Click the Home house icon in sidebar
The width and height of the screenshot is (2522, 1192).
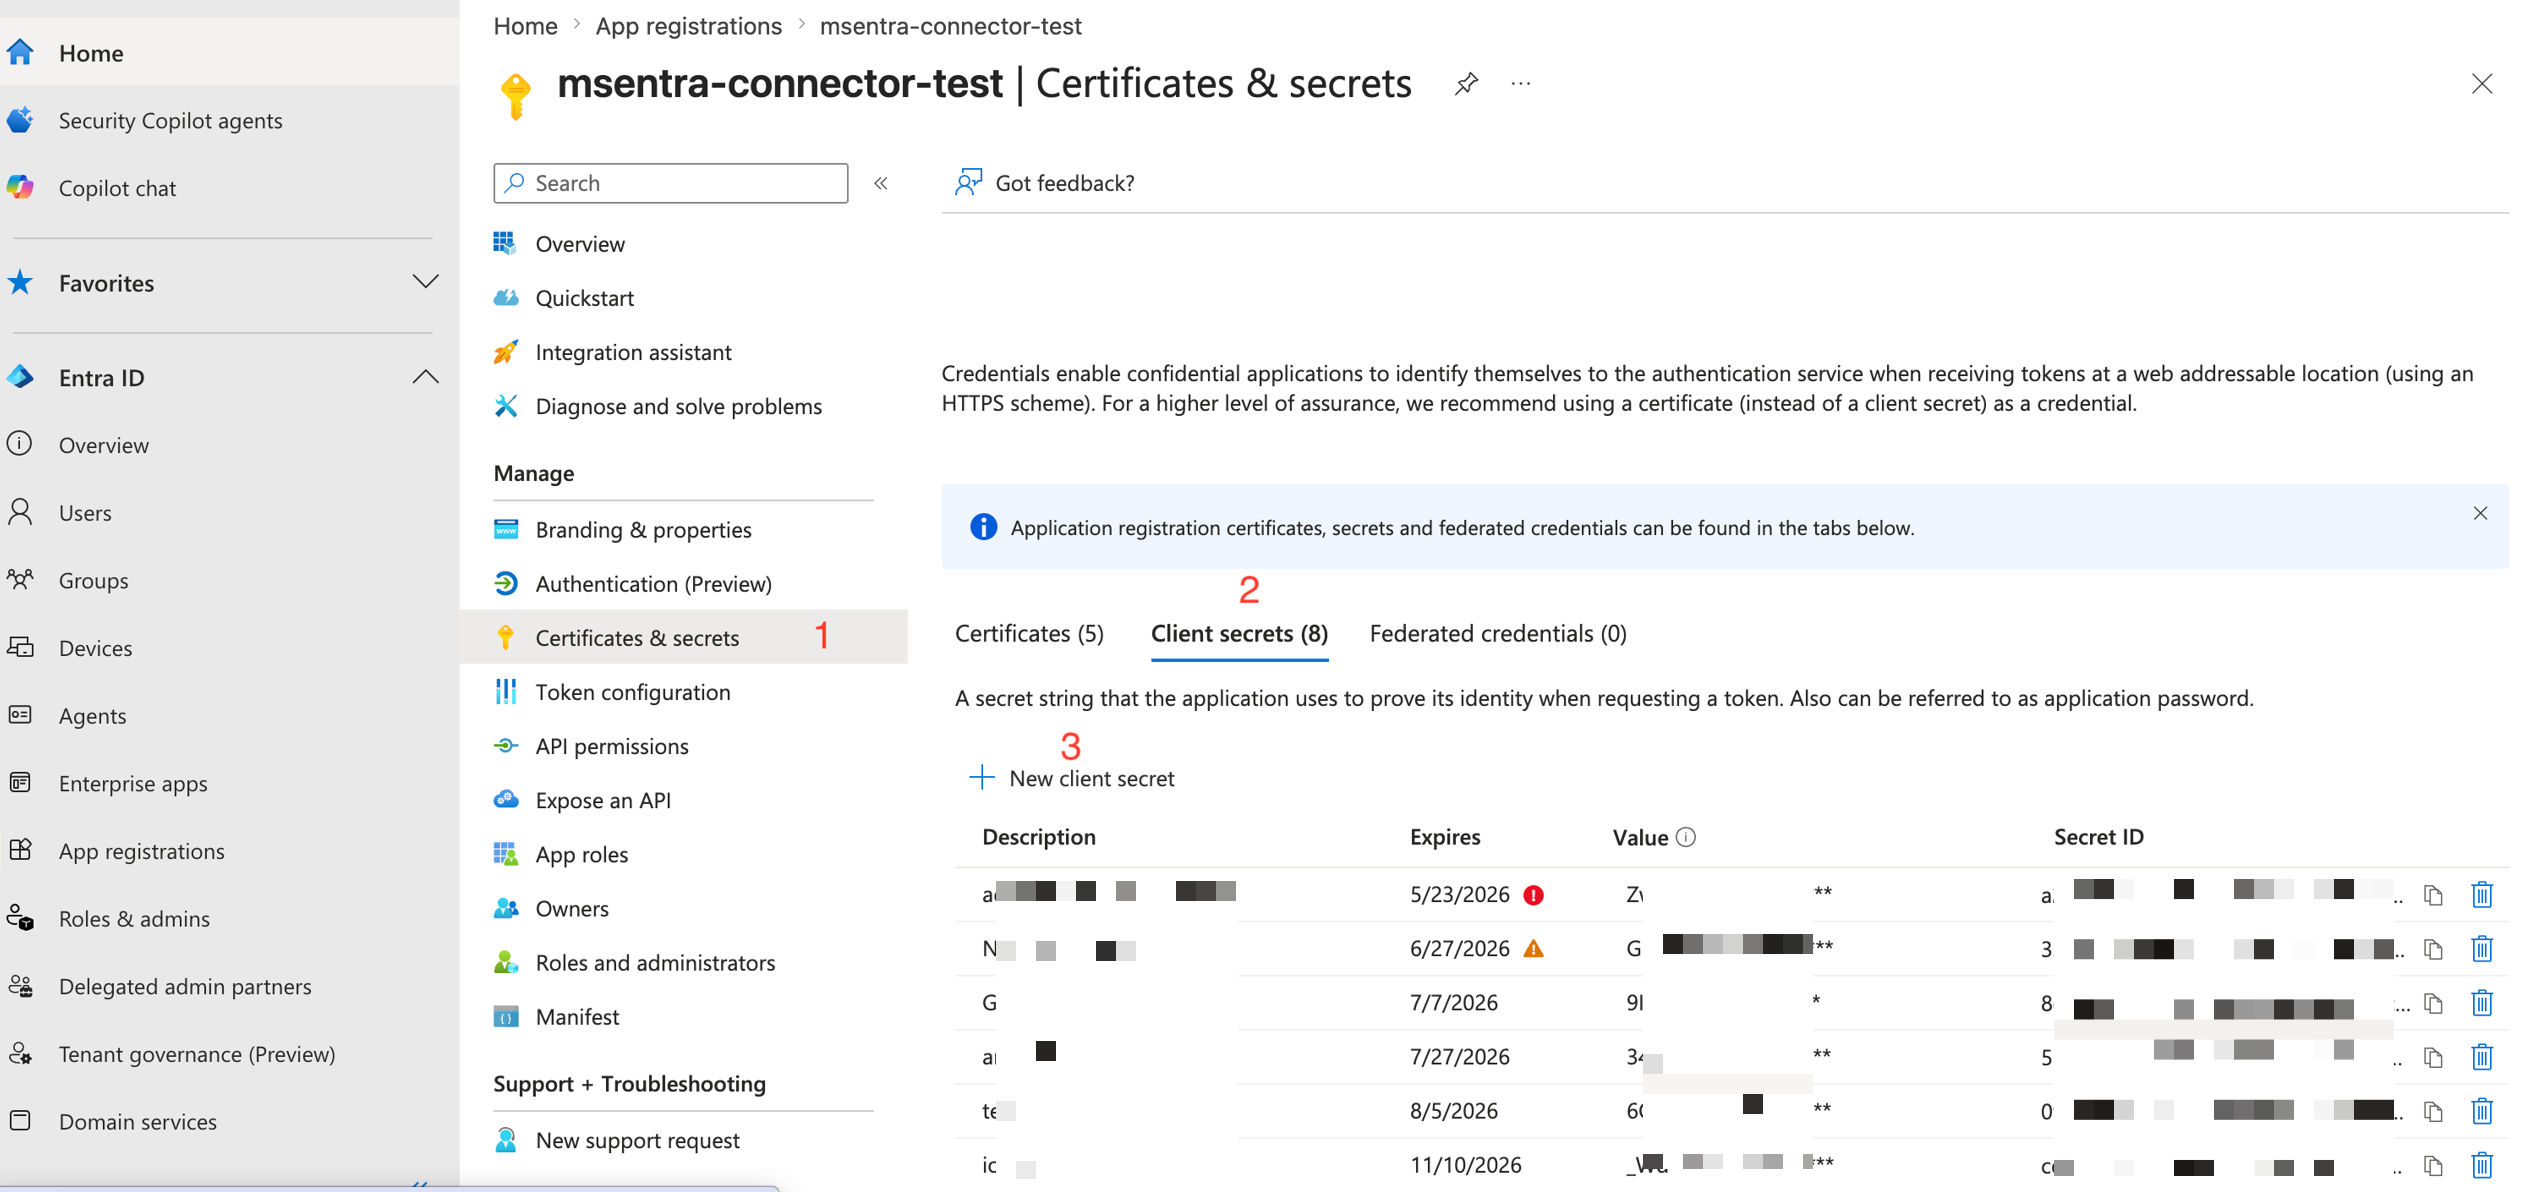point(21,52)
